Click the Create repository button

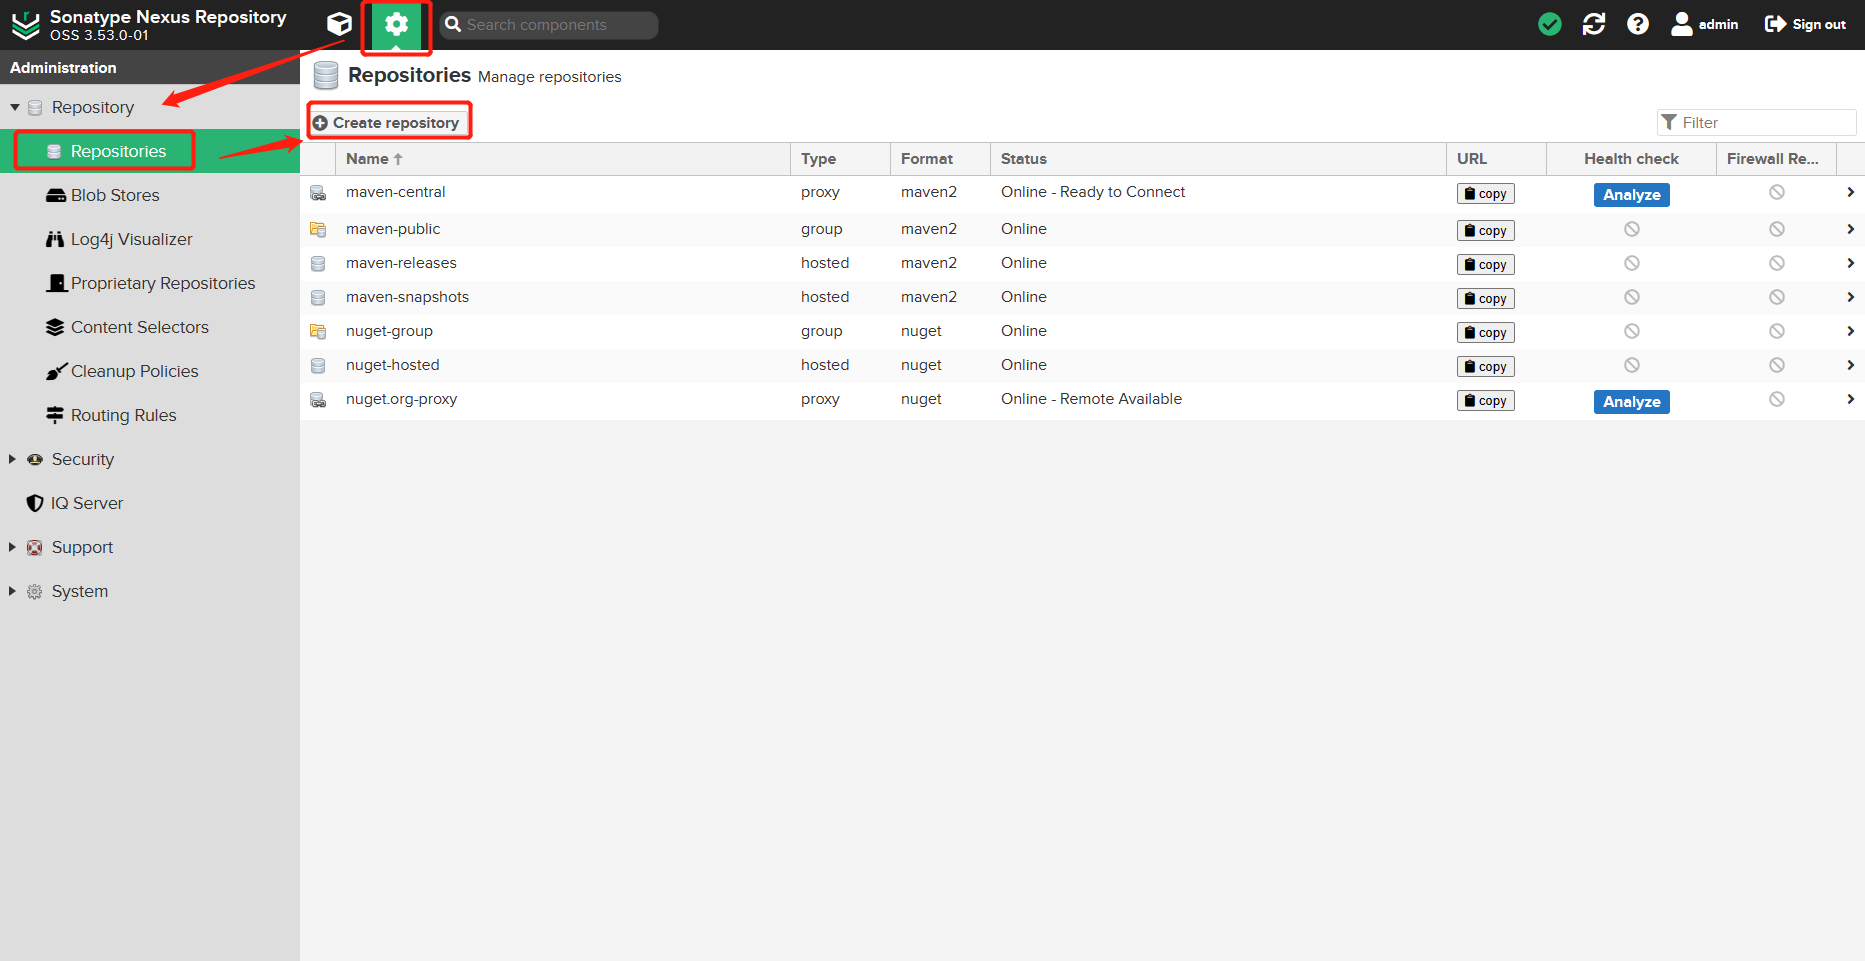pyautogui.click(x=389, y=121)
